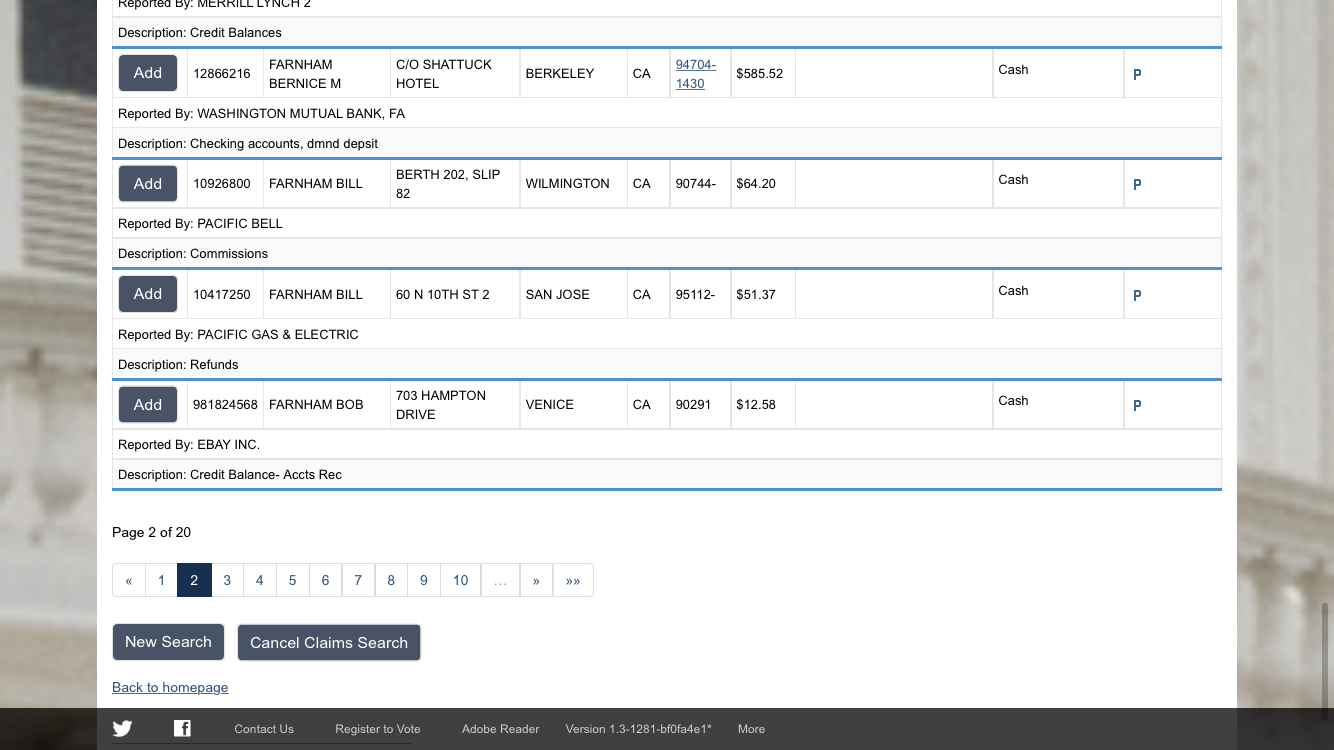Open Register to Vote footer link
This screenshot has width=1334, height=750.
(378, 729)
